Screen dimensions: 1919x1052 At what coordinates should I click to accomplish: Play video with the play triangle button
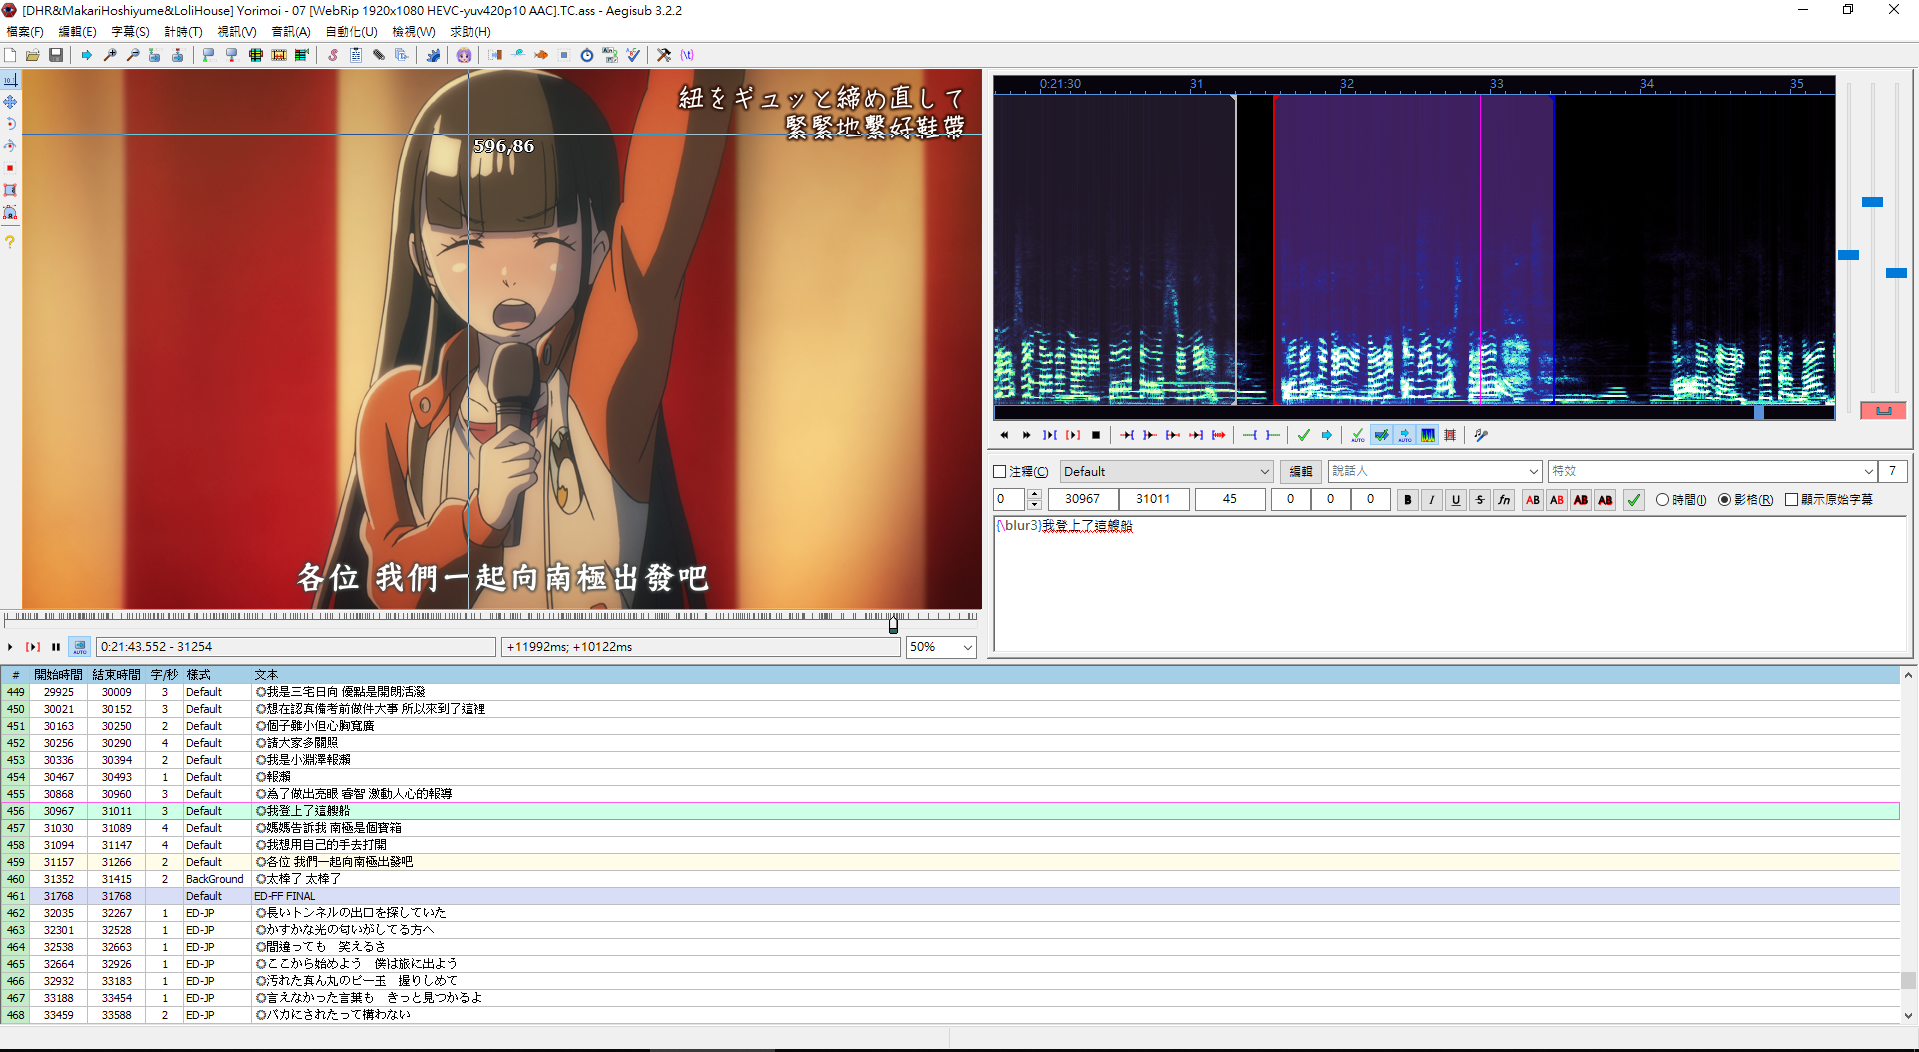10,647
